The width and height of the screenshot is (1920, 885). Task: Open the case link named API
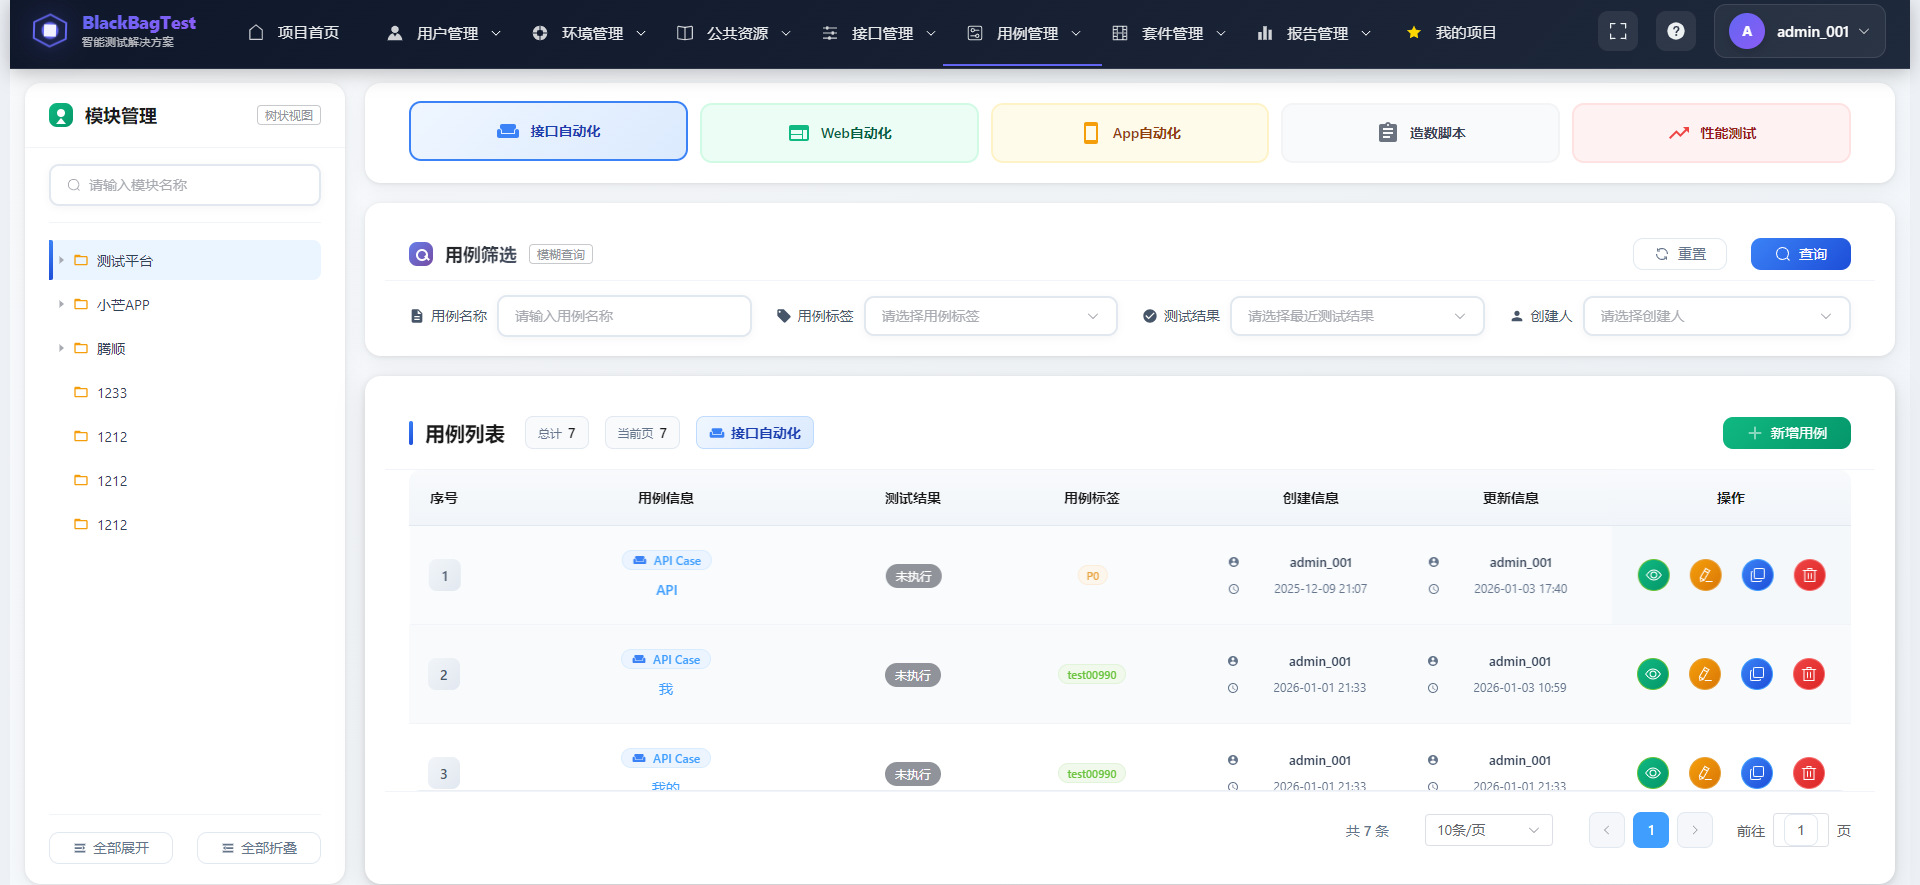[667, 590]
